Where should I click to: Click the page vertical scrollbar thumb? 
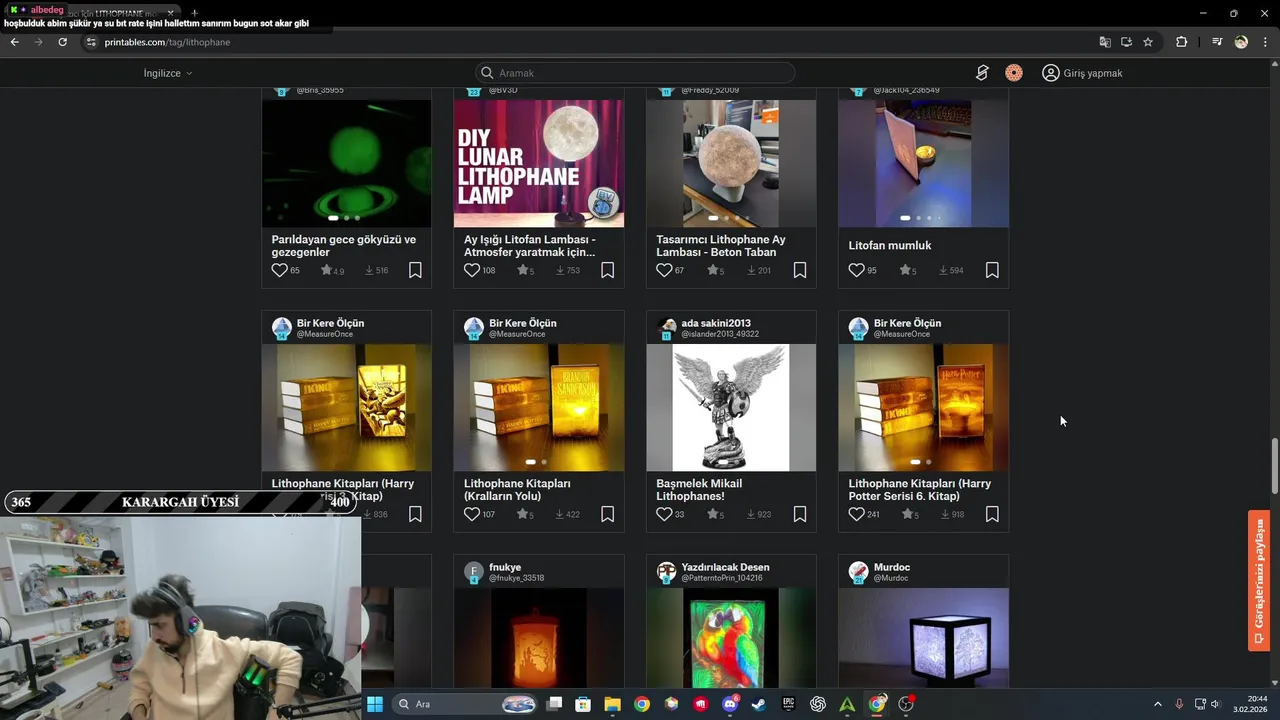click(1274, 465)
